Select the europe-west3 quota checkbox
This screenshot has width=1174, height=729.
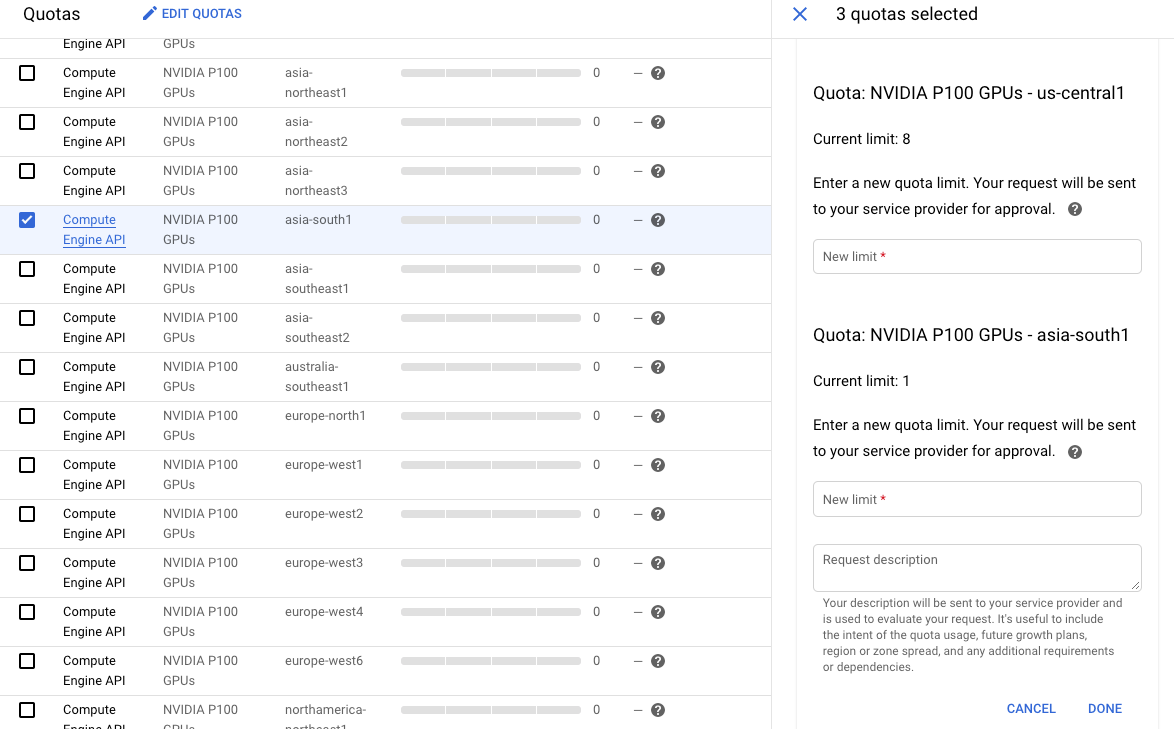pyautogui.click(x=27, y=563)
